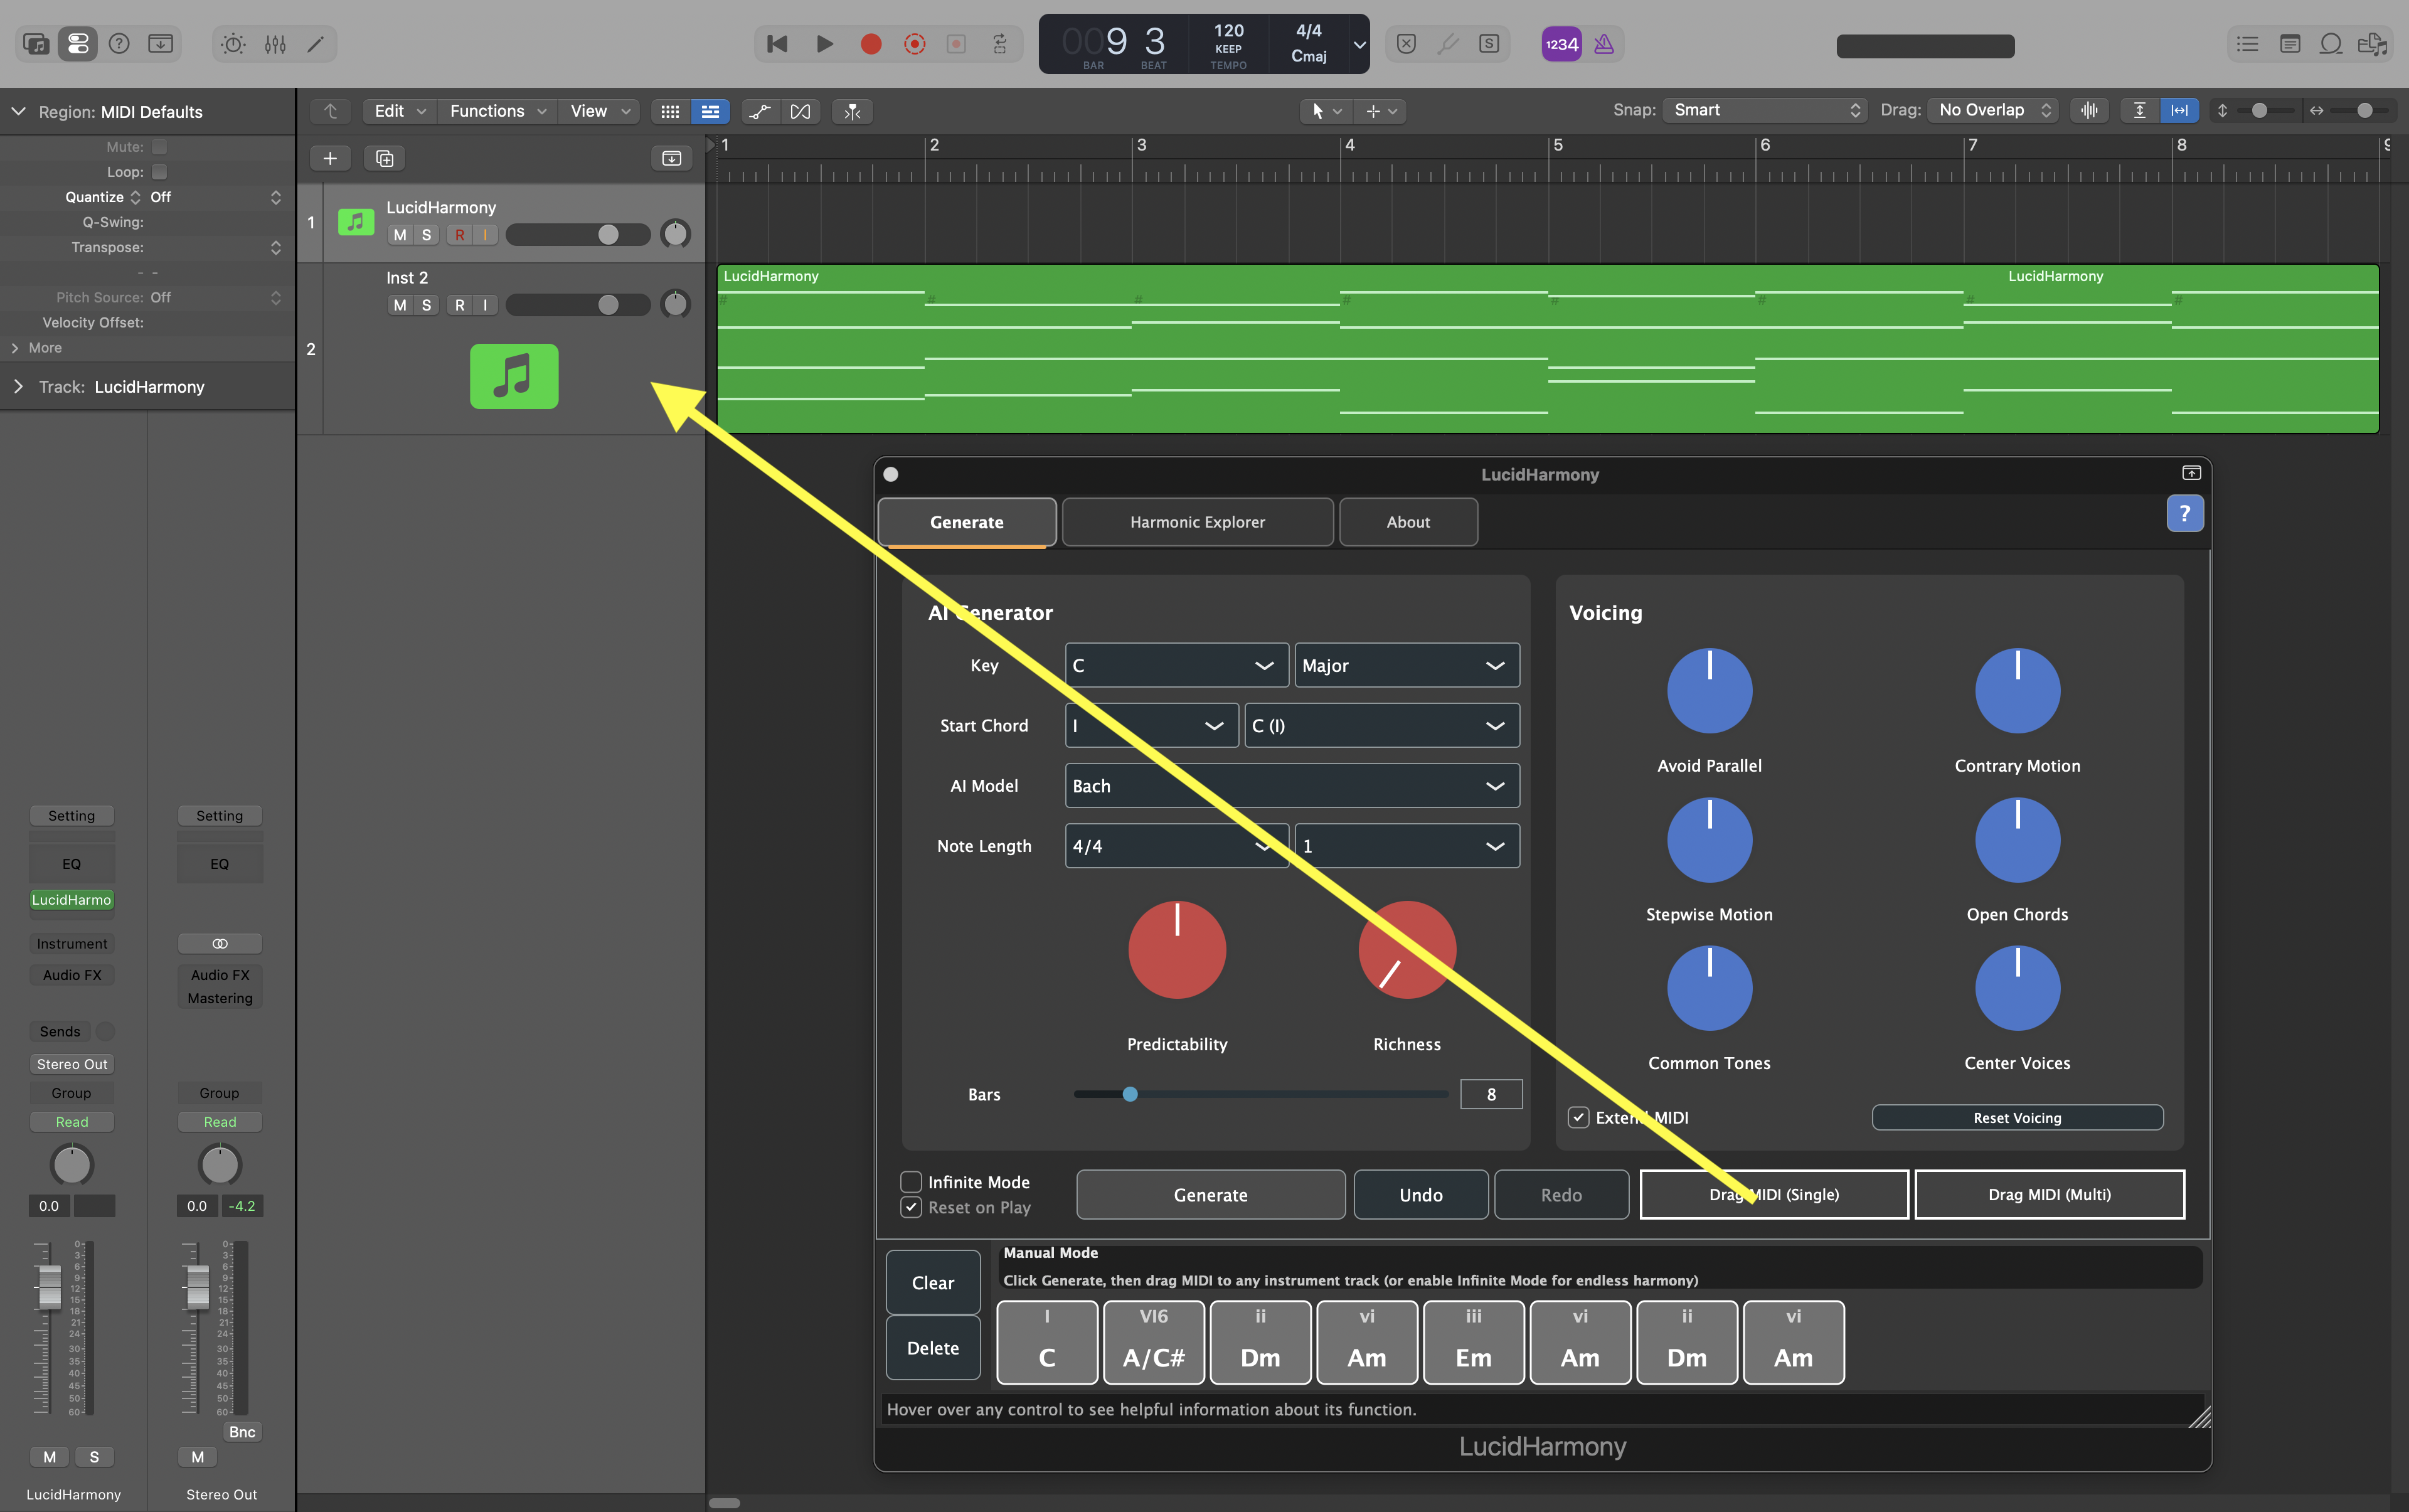Toggle the Solo S button in control bar

[x=1489, y=44]
